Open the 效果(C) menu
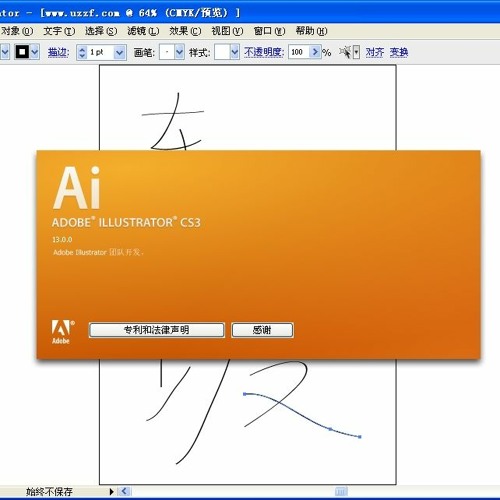The height and width of the screenshot is (500, 500). pos(185,31)
